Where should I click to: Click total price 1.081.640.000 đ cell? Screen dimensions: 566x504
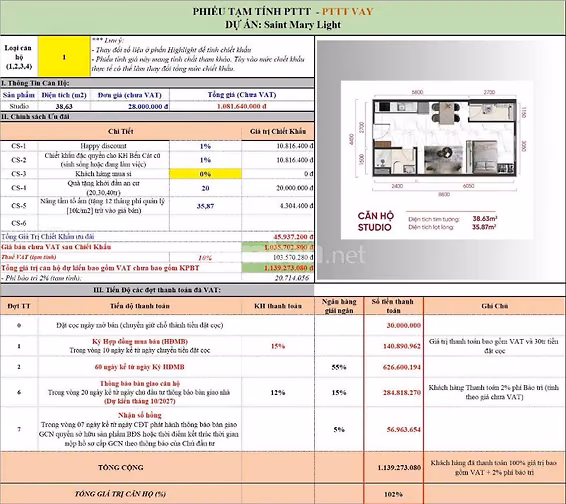point(242,106)
